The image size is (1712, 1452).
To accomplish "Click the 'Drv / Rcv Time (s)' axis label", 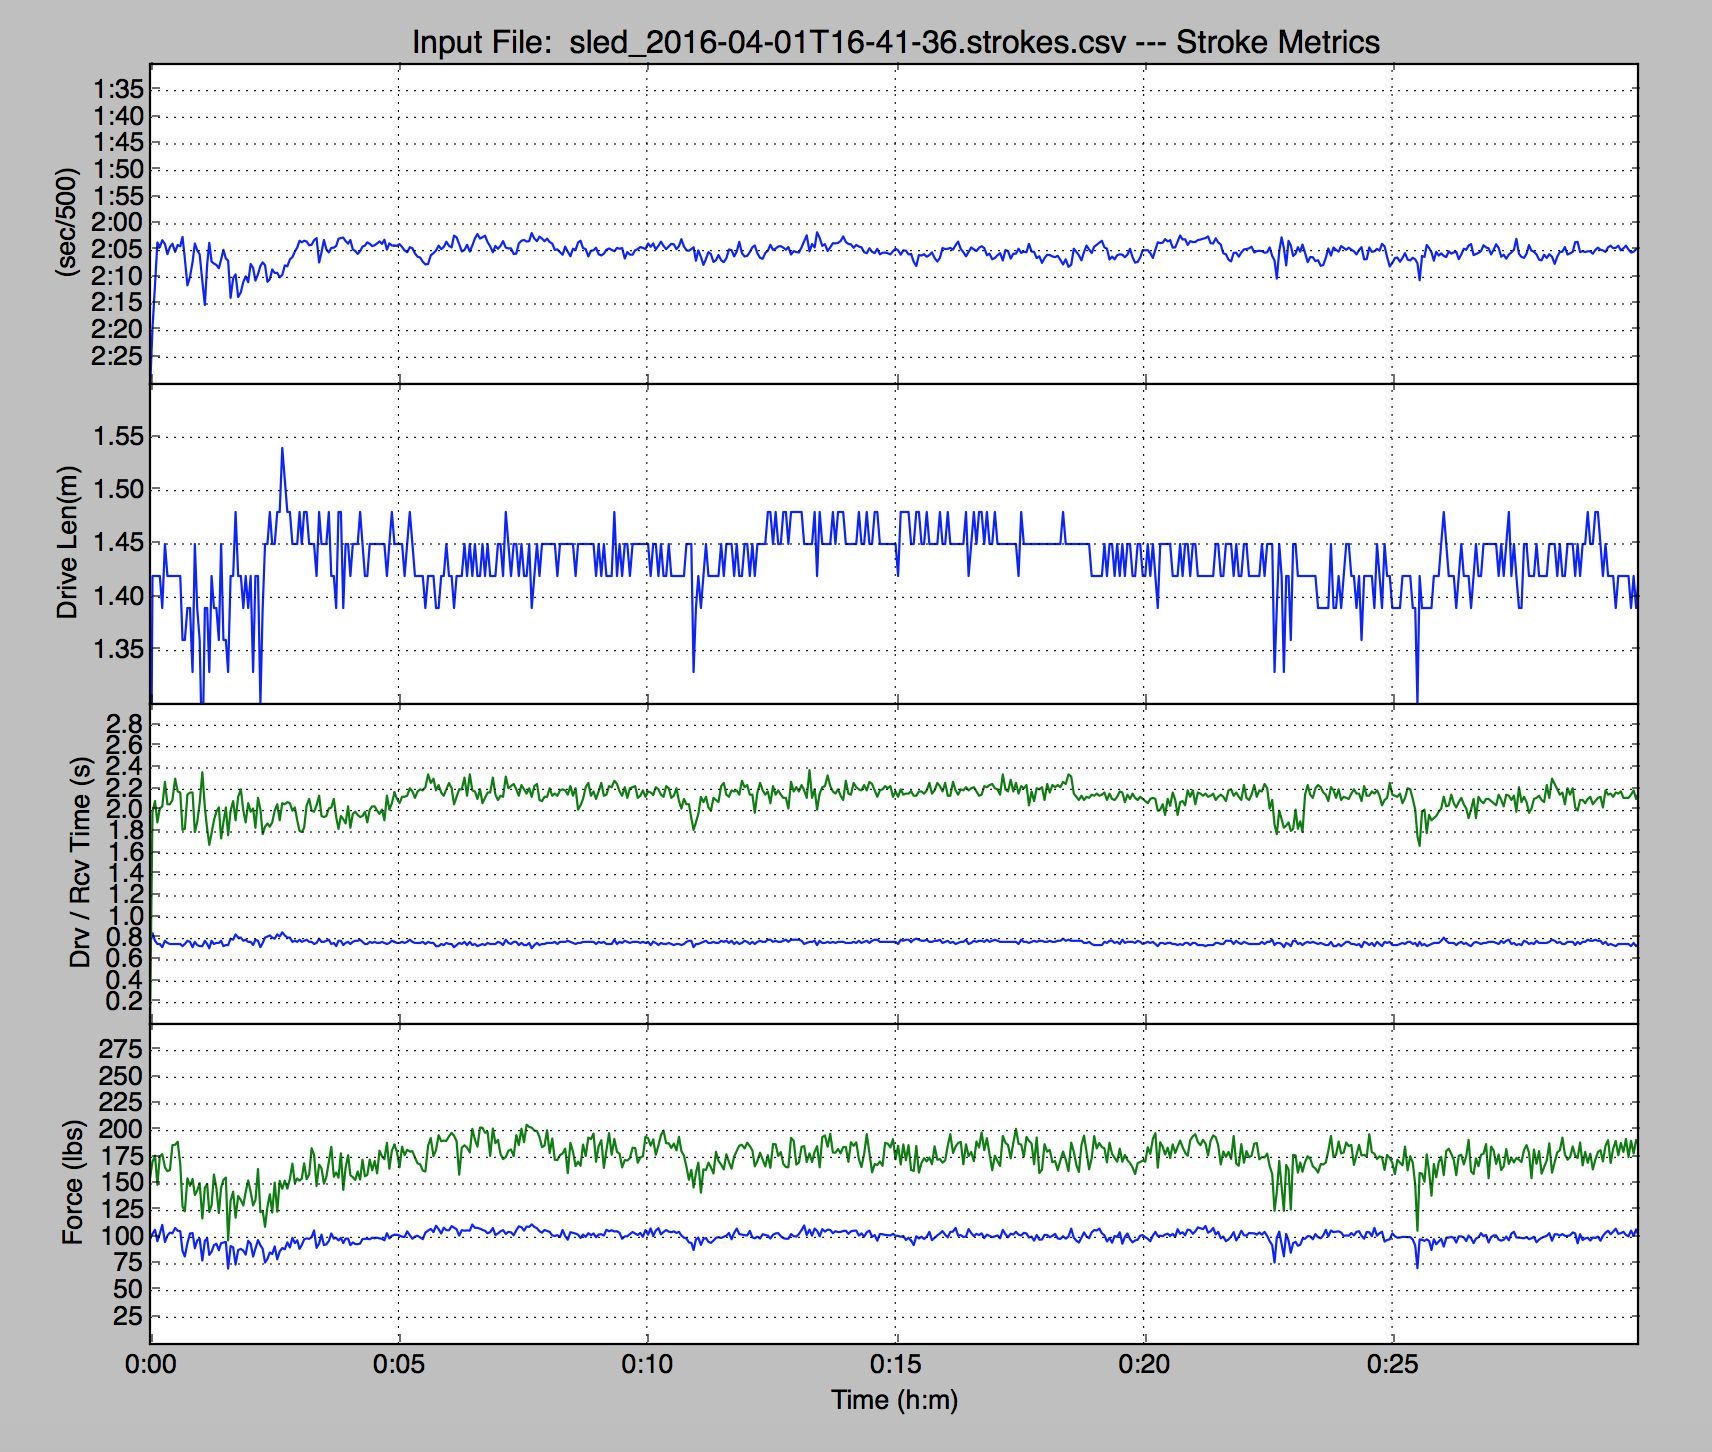I will pos(80,862).
